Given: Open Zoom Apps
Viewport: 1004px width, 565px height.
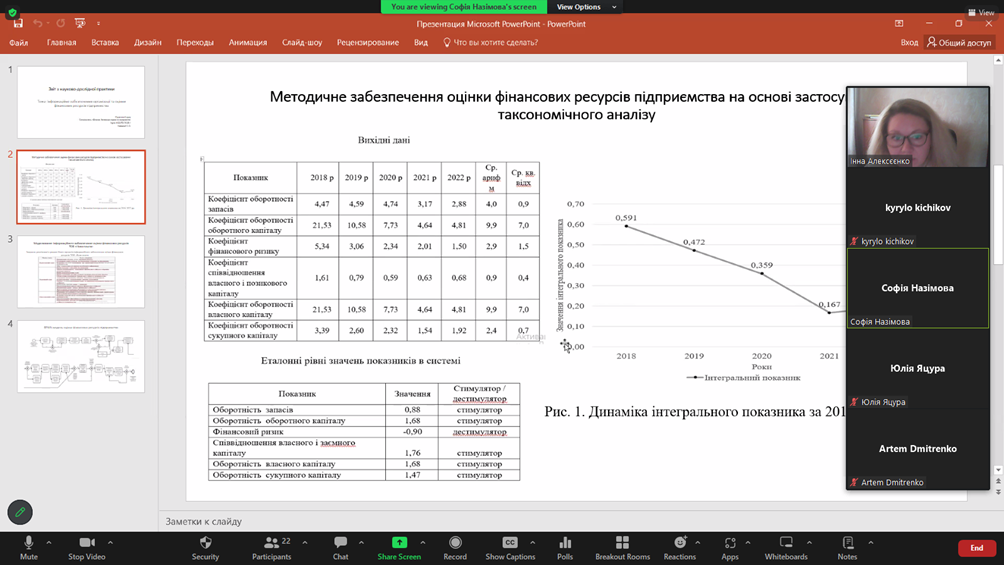Looking at the screenshot, I should pos(730,548).
